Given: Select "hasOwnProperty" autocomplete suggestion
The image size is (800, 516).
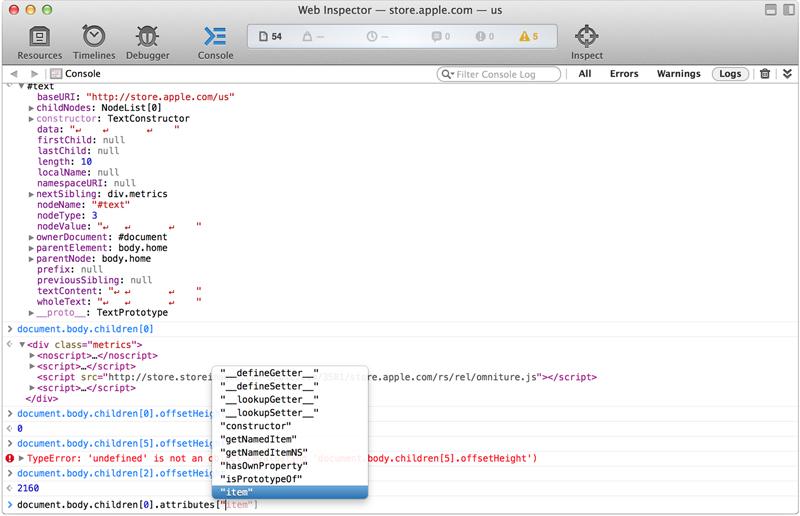Looking at the screenshot, I should (290, 465).
